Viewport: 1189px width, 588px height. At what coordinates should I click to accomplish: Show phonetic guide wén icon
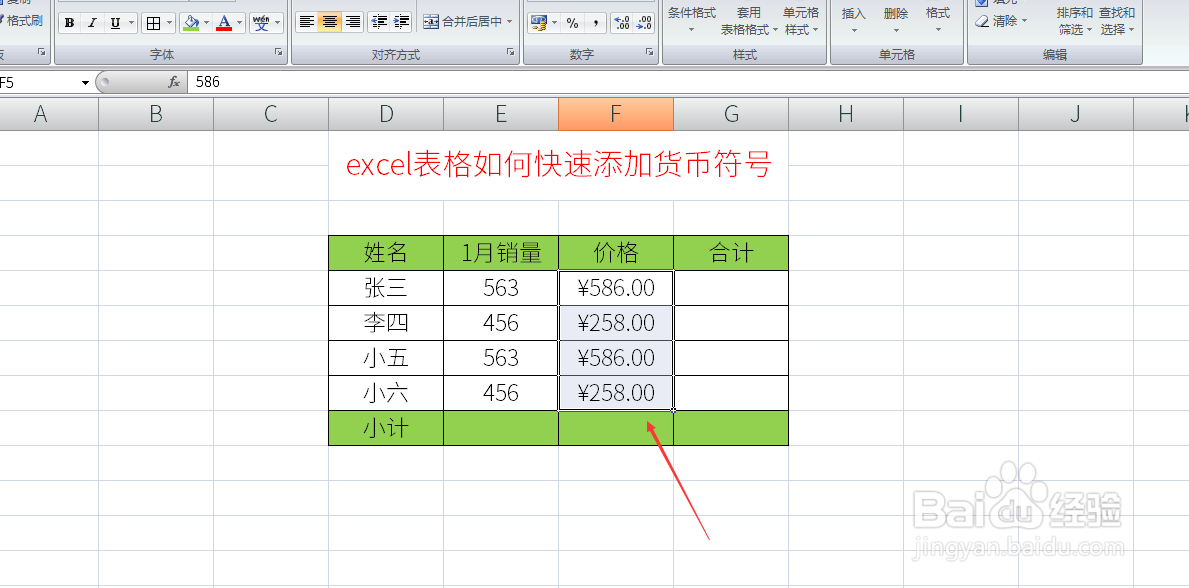(261, 23)
